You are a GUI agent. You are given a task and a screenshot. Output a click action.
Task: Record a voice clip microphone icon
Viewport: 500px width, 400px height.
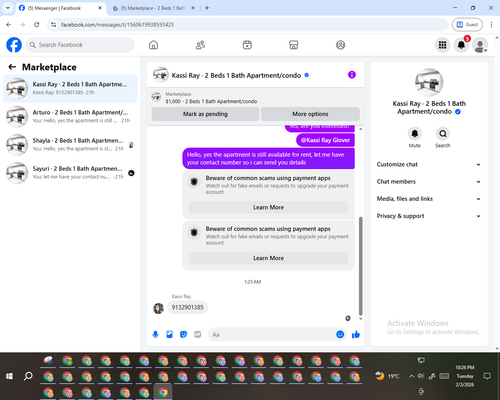point(155,334)
